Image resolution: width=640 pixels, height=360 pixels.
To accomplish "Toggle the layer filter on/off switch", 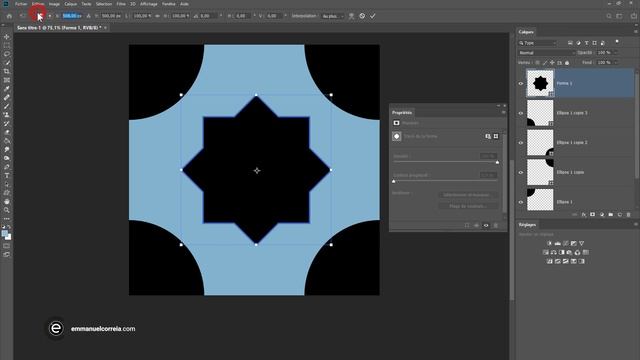I will (x=617, y=42).
